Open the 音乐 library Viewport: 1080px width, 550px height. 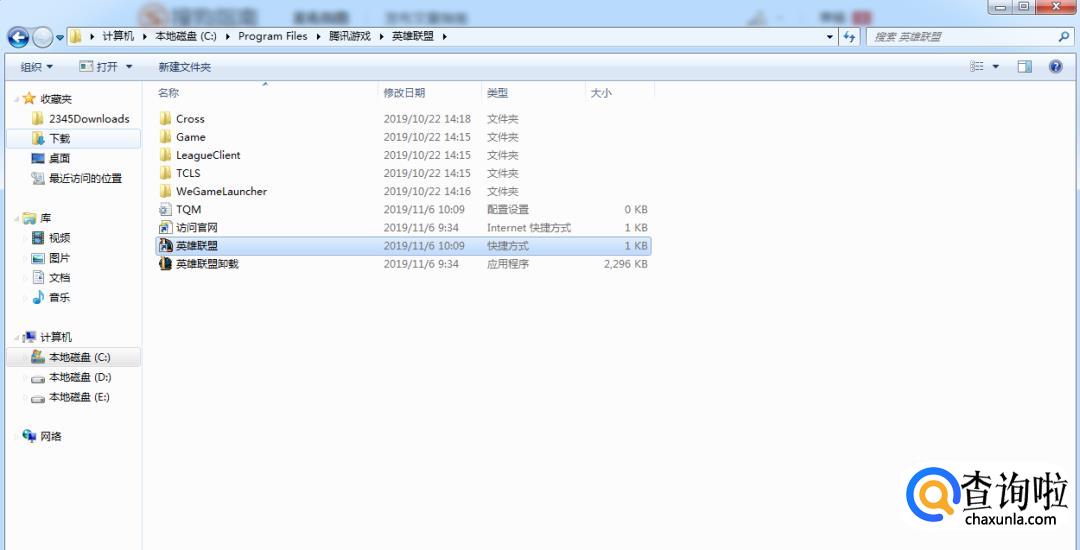click(59, 297)
